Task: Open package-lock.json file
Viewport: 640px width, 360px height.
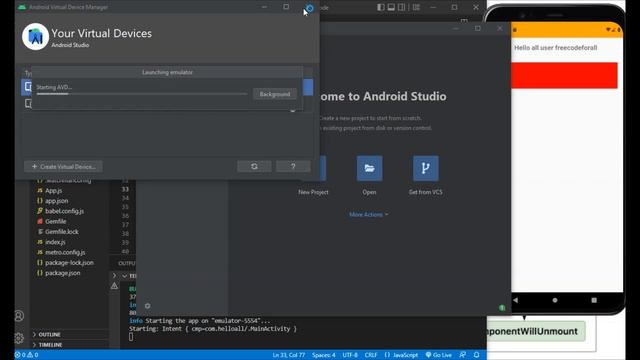Action: 69,262
